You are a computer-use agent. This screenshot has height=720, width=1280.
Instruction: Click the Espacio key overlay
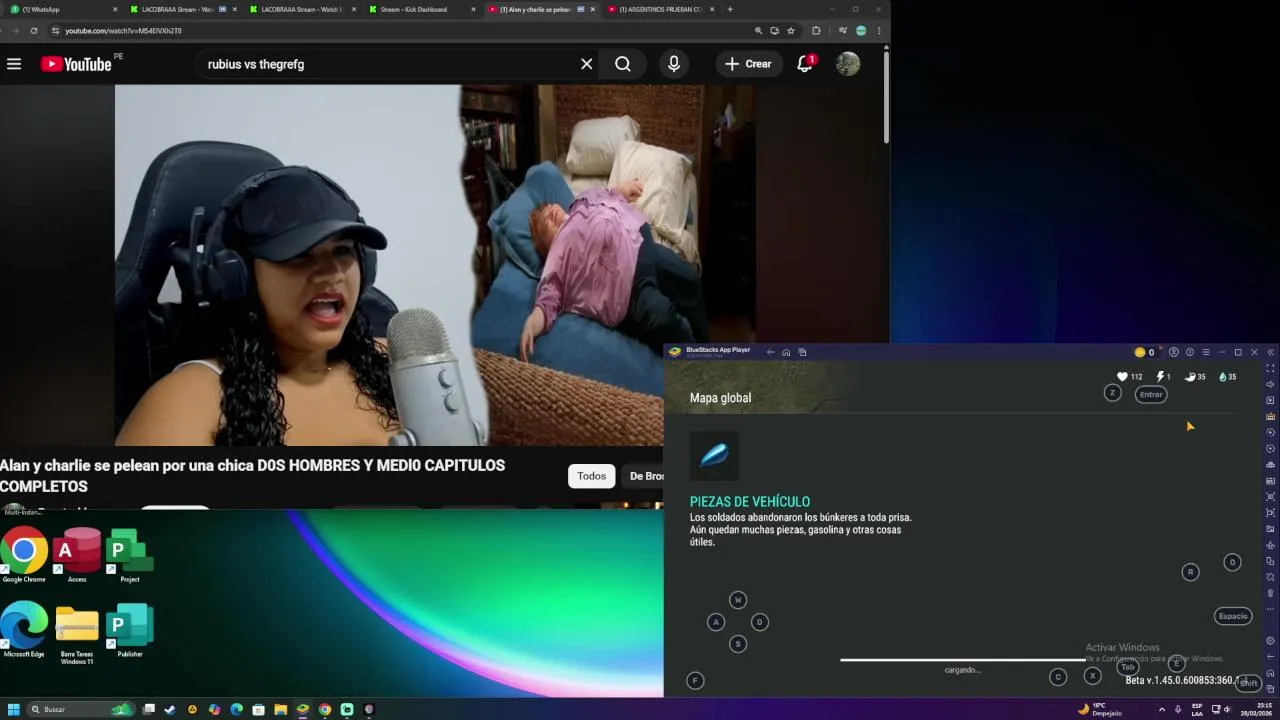1233,616
